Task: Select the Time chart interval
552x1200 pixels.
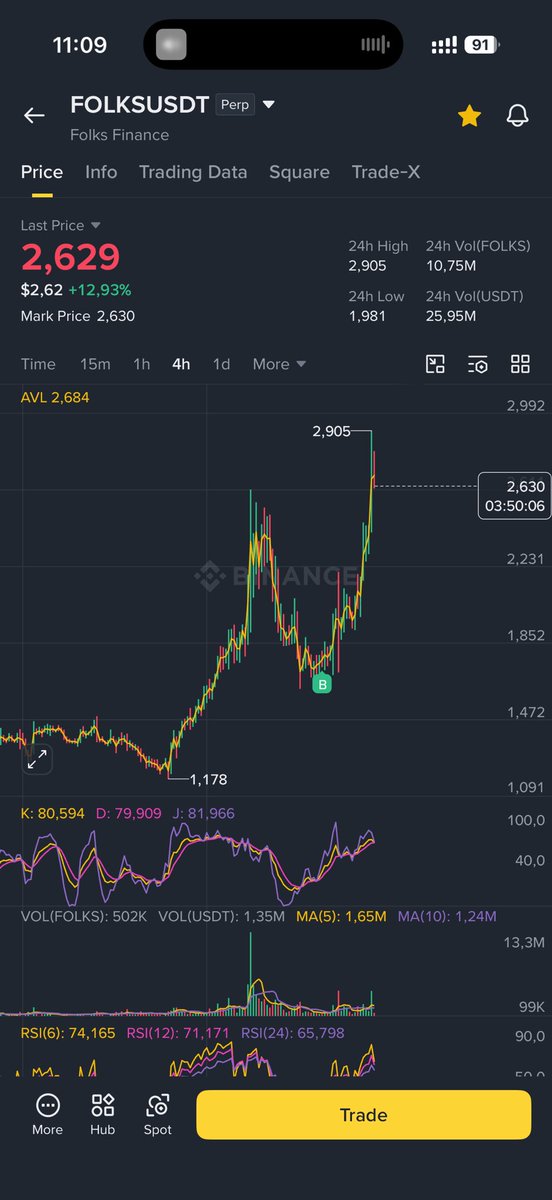Action: tap(38, 364)
